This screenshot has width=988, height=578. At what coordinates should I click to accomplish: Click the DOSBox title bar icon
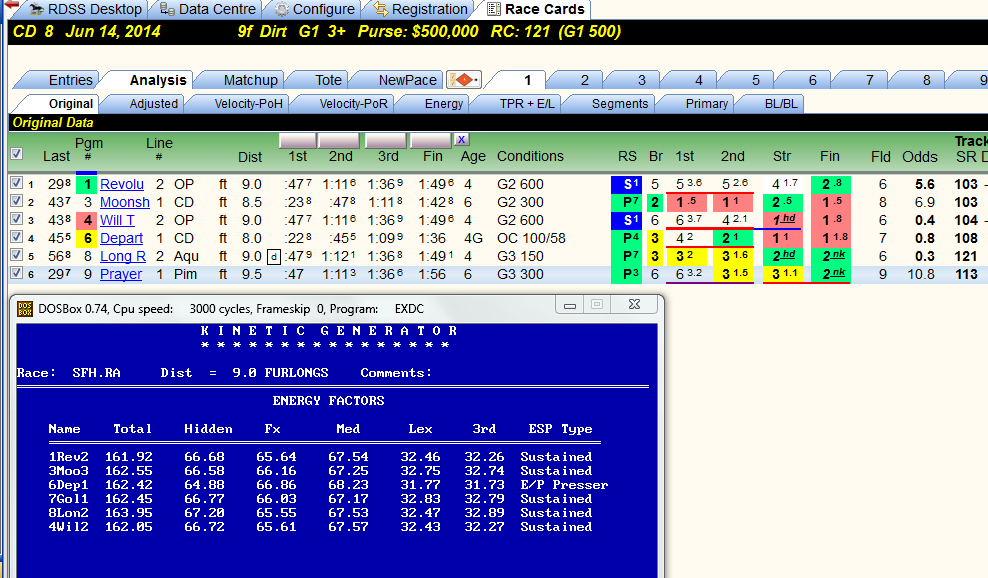[x=25, y=308]
